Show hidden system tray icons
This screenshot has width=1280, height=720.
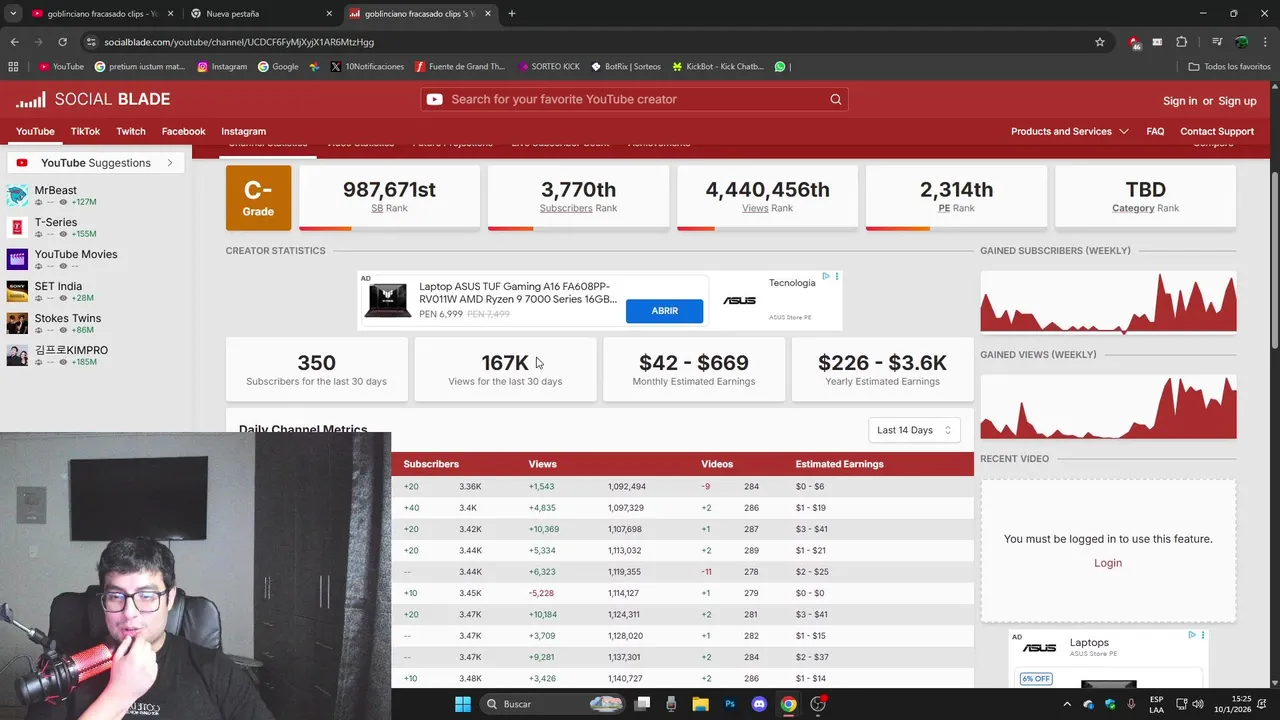click(x=1068, y=704)
